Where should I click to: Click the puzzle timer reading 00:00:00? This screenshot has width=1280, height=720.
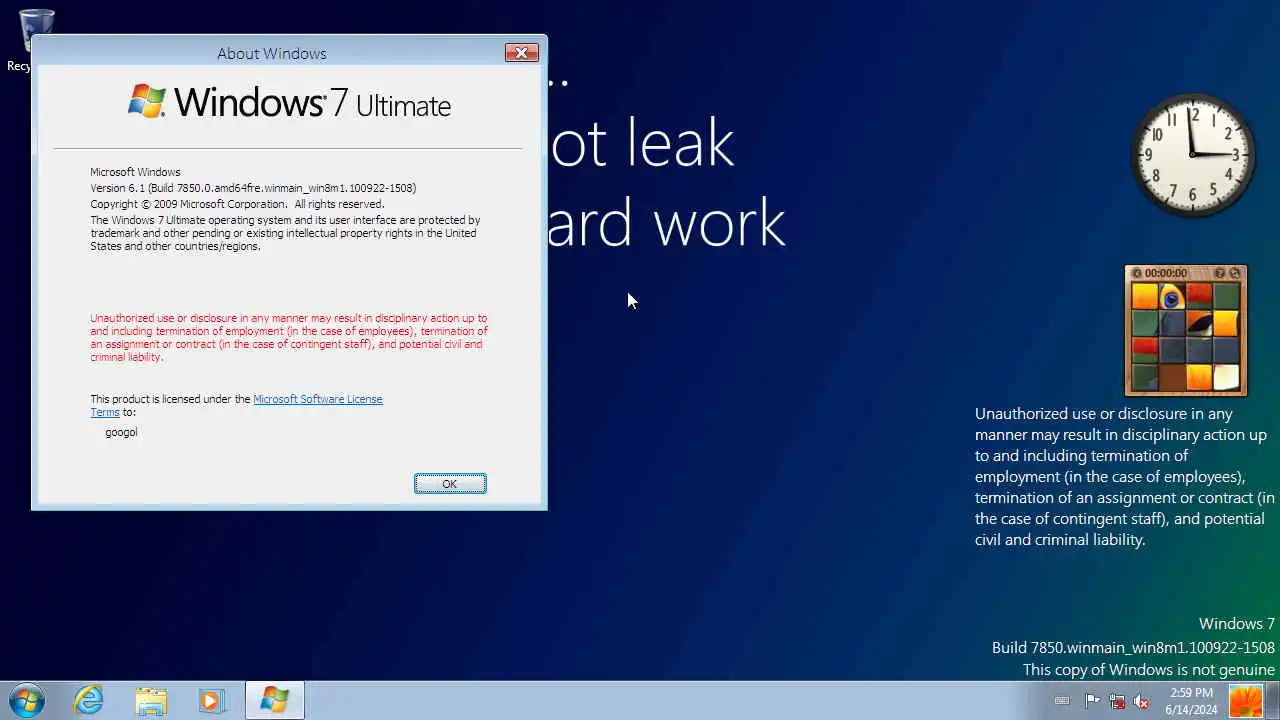click(x=1166, y=273)
